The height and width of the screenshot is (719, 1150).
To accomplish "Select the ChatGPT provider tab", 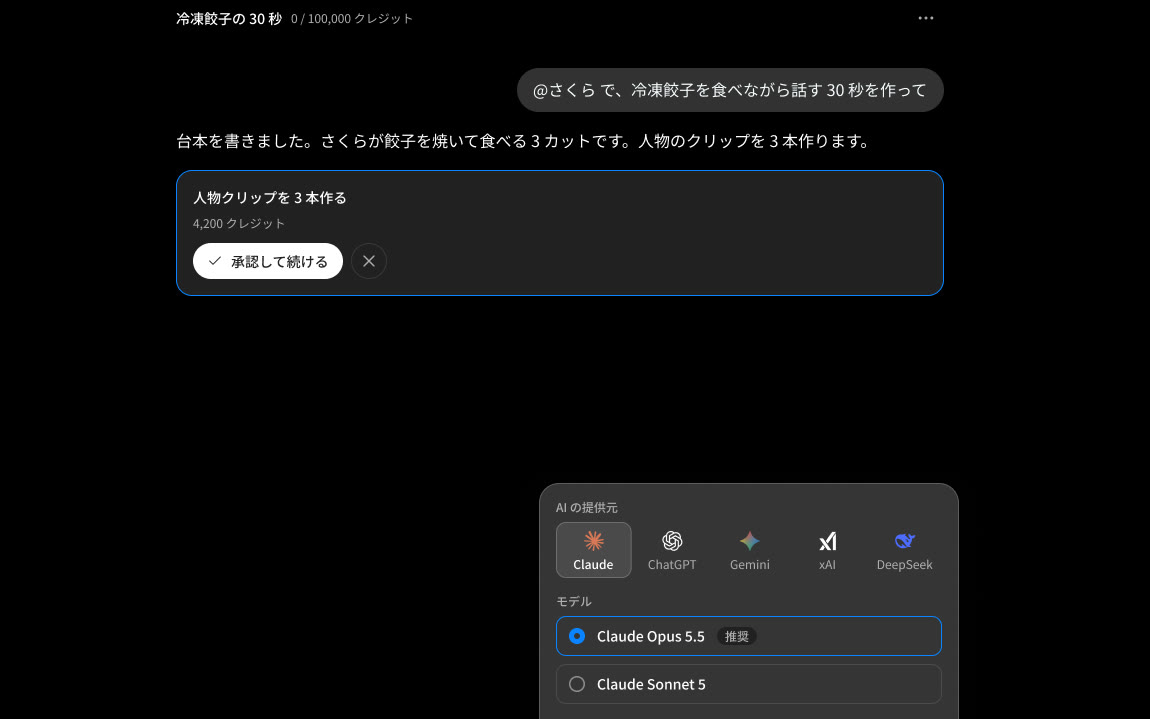I will point(672,550).
